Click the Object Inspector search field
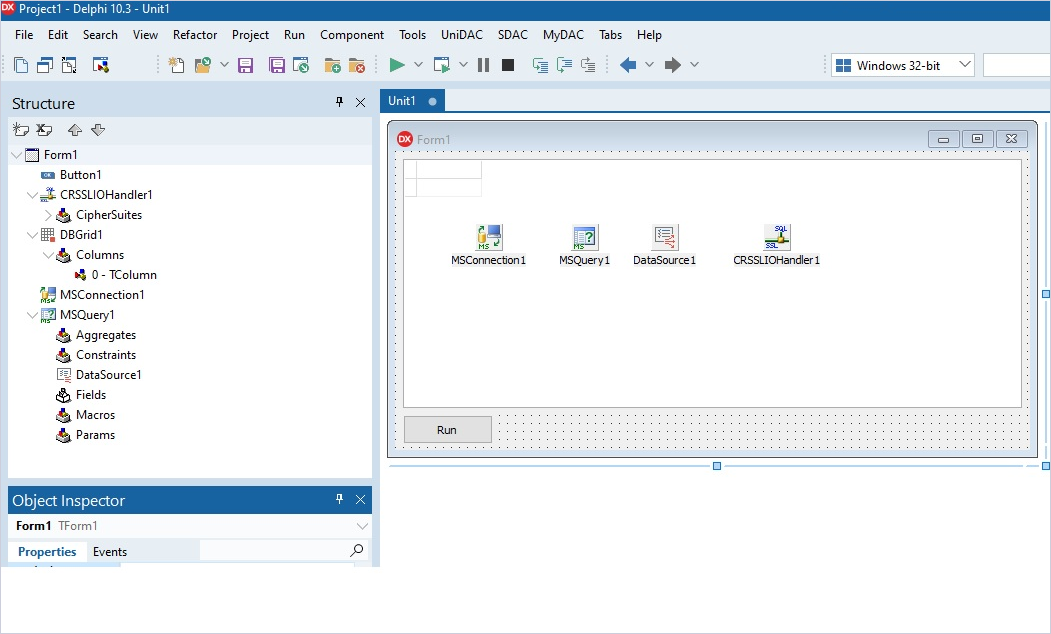 click(275, 551)
